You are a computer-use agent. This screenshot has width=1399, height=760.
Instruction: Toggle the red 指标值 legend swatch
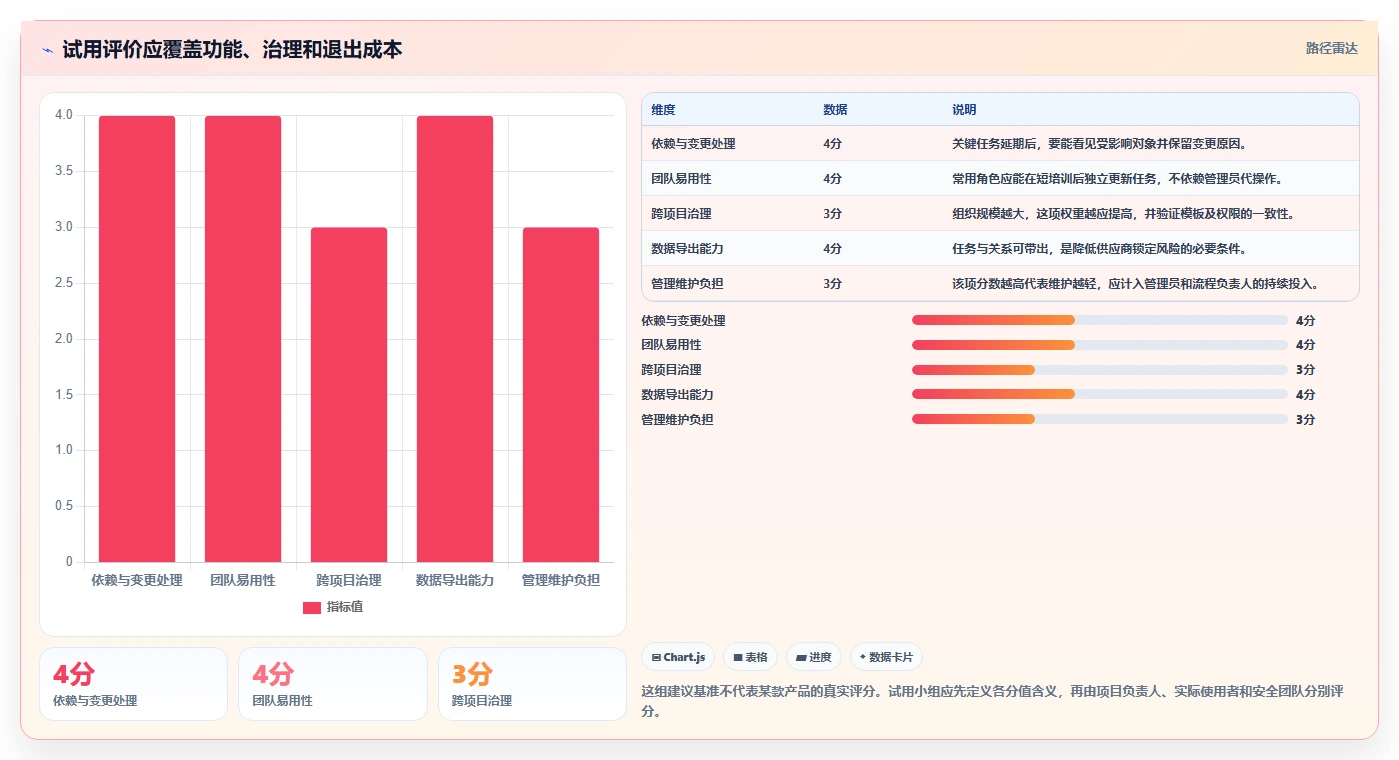(x=312, y=607)
